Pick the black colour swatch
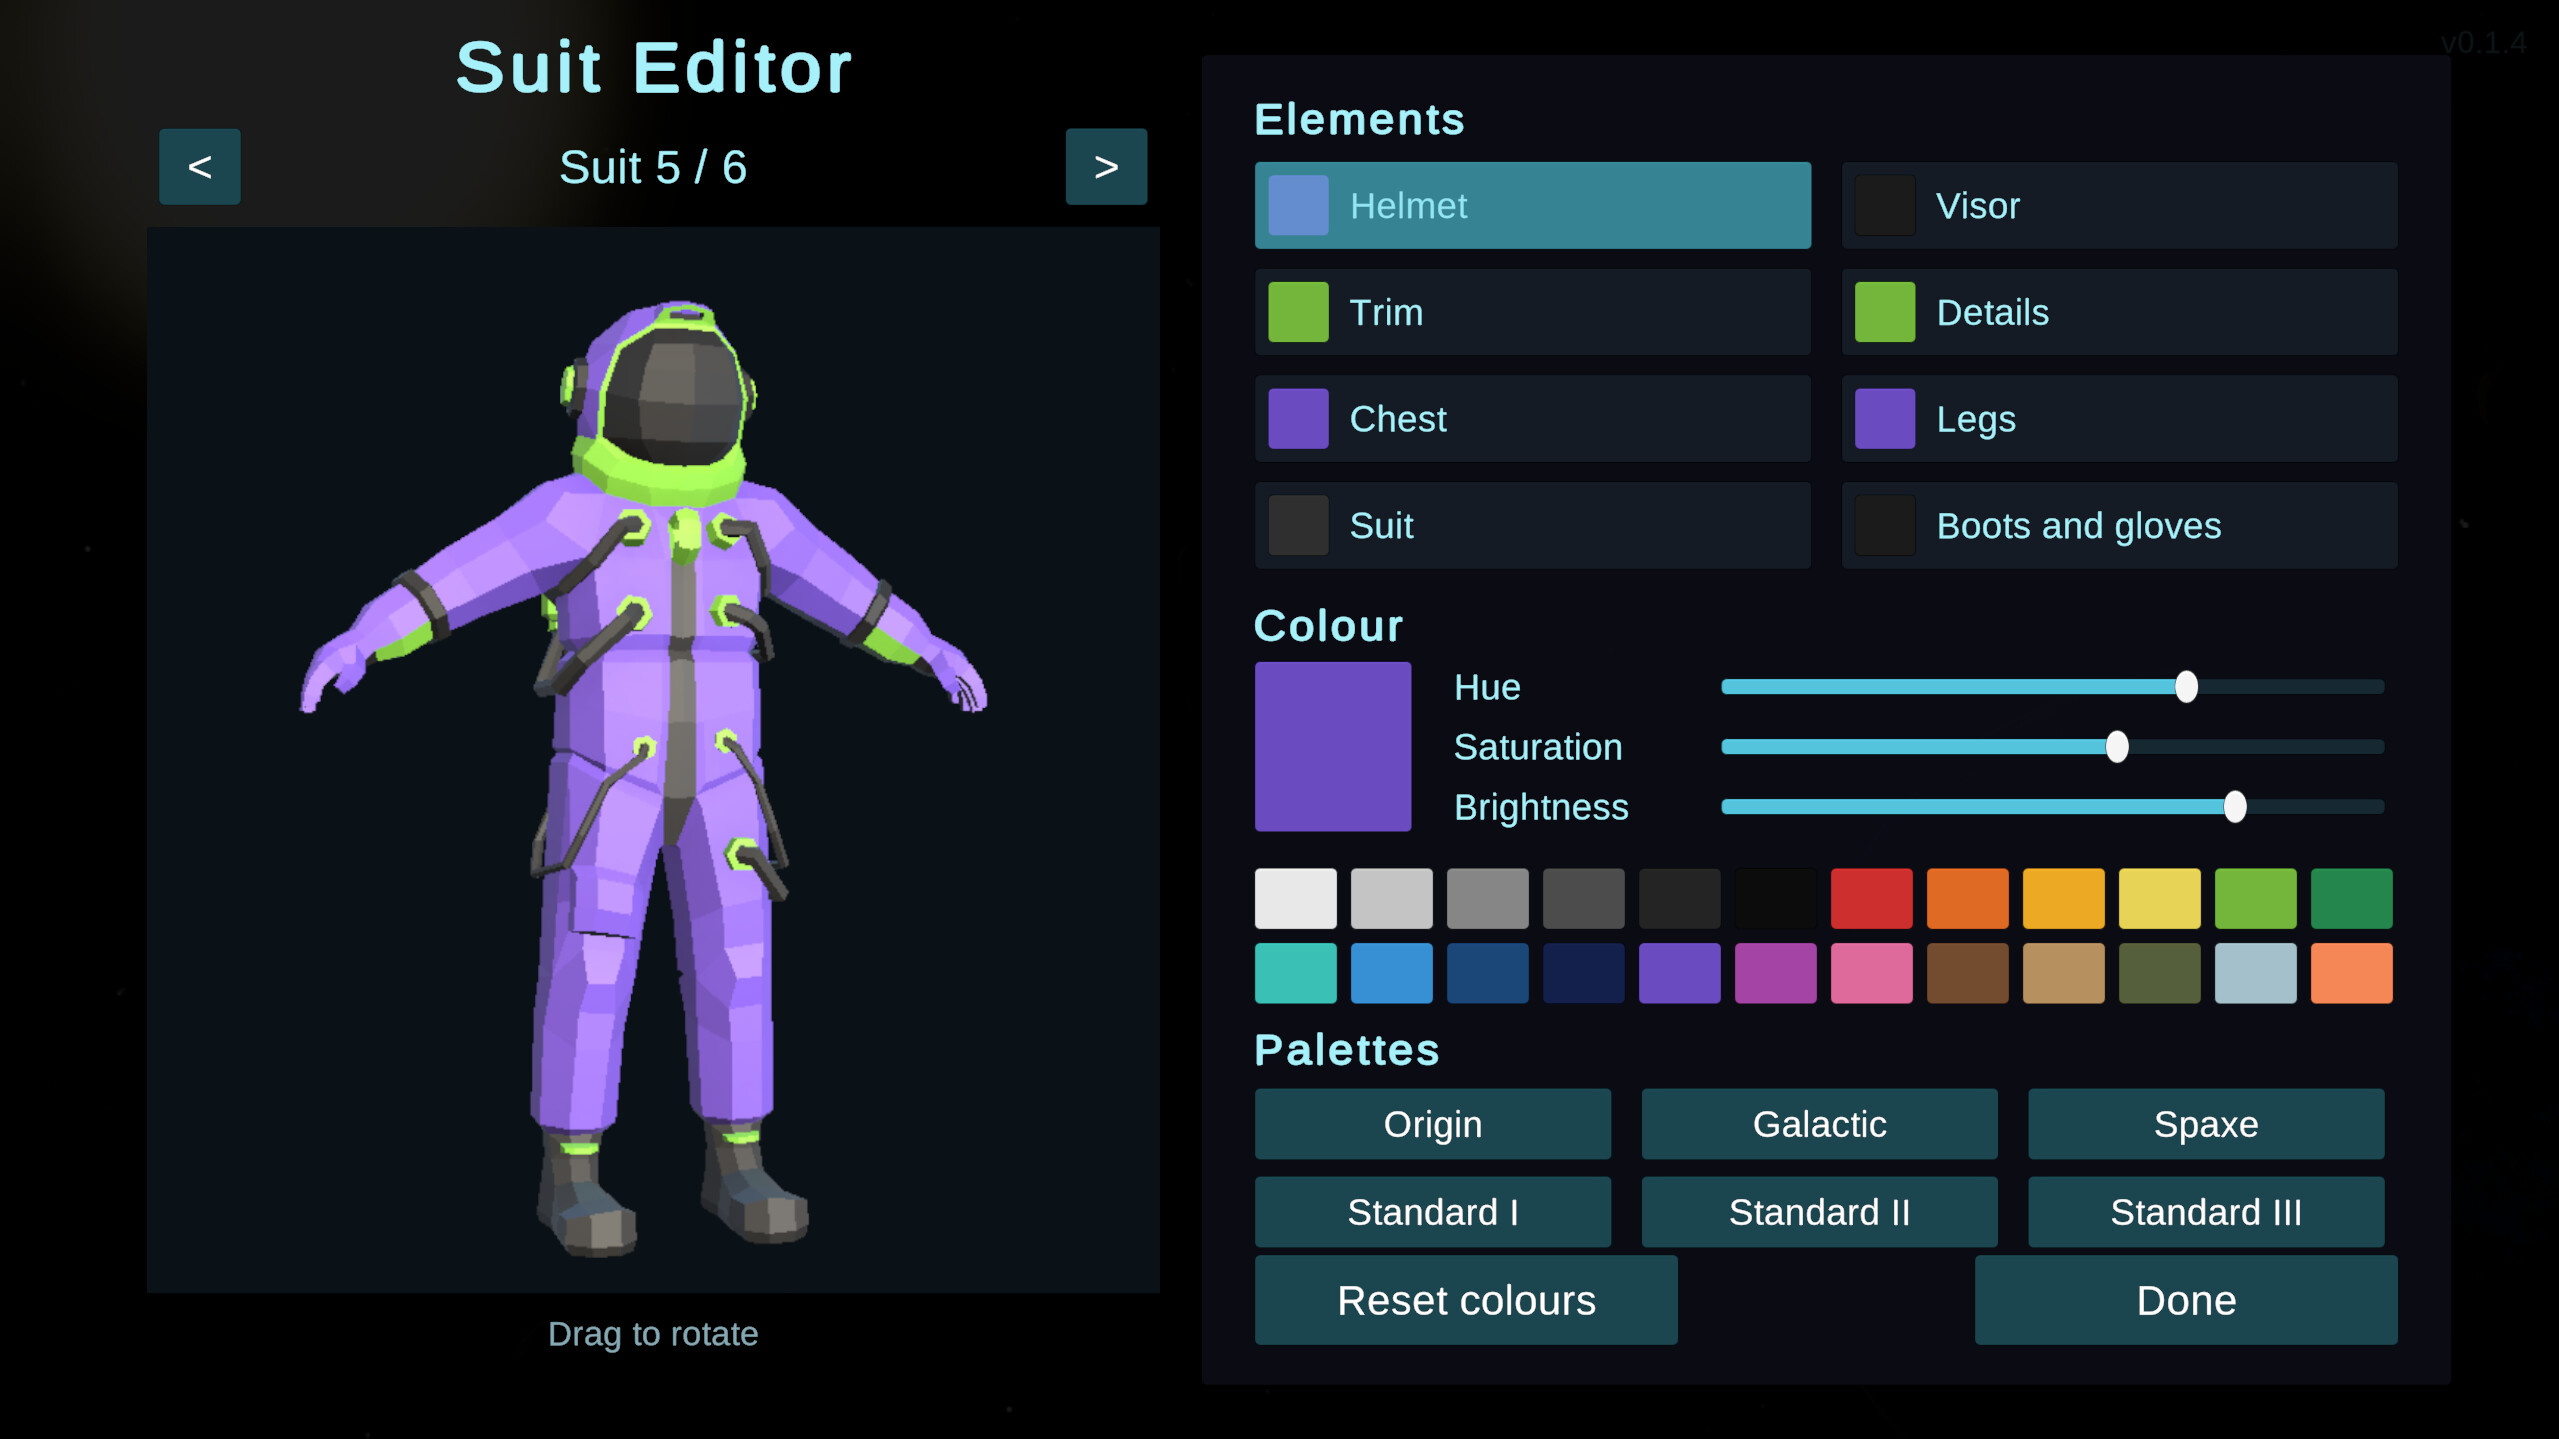Image resolution: width=2559 pixels, height=1439 pixels. point(1775,898)
